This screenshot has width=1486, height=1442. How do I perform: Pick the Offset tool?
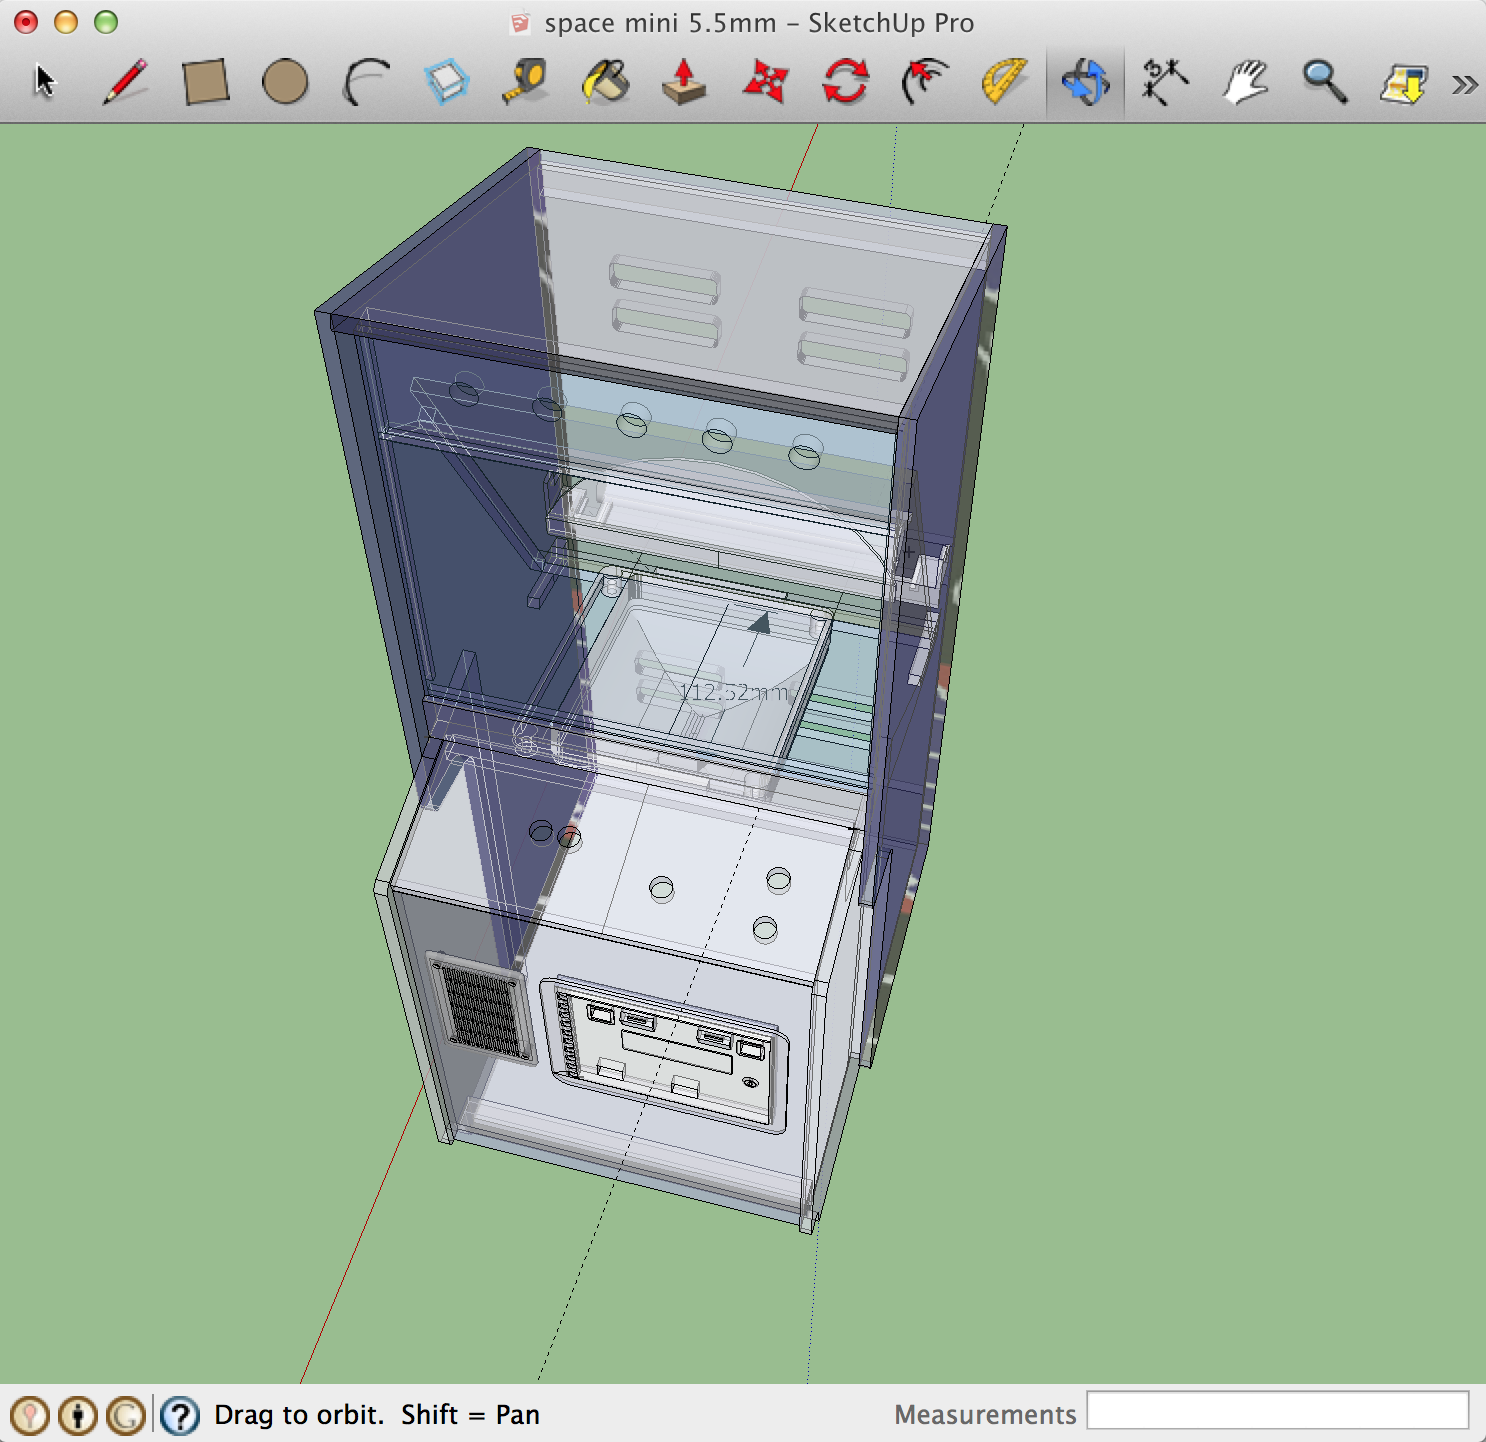(x=925, y=82)
